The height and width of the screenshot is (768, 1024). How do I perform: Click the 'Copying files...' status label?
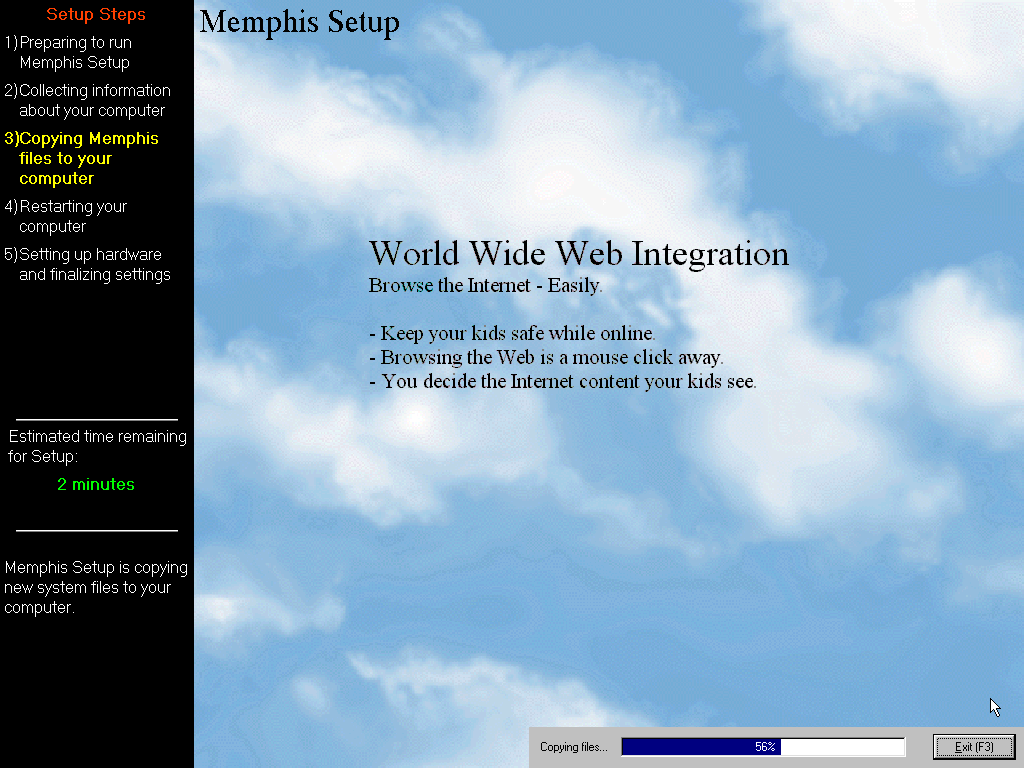(x=573, y=746)
